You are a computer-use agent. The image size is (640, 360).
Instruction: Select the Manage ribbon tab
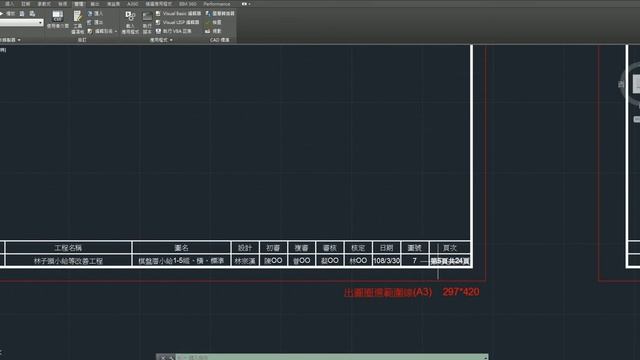tap(78, 4)
